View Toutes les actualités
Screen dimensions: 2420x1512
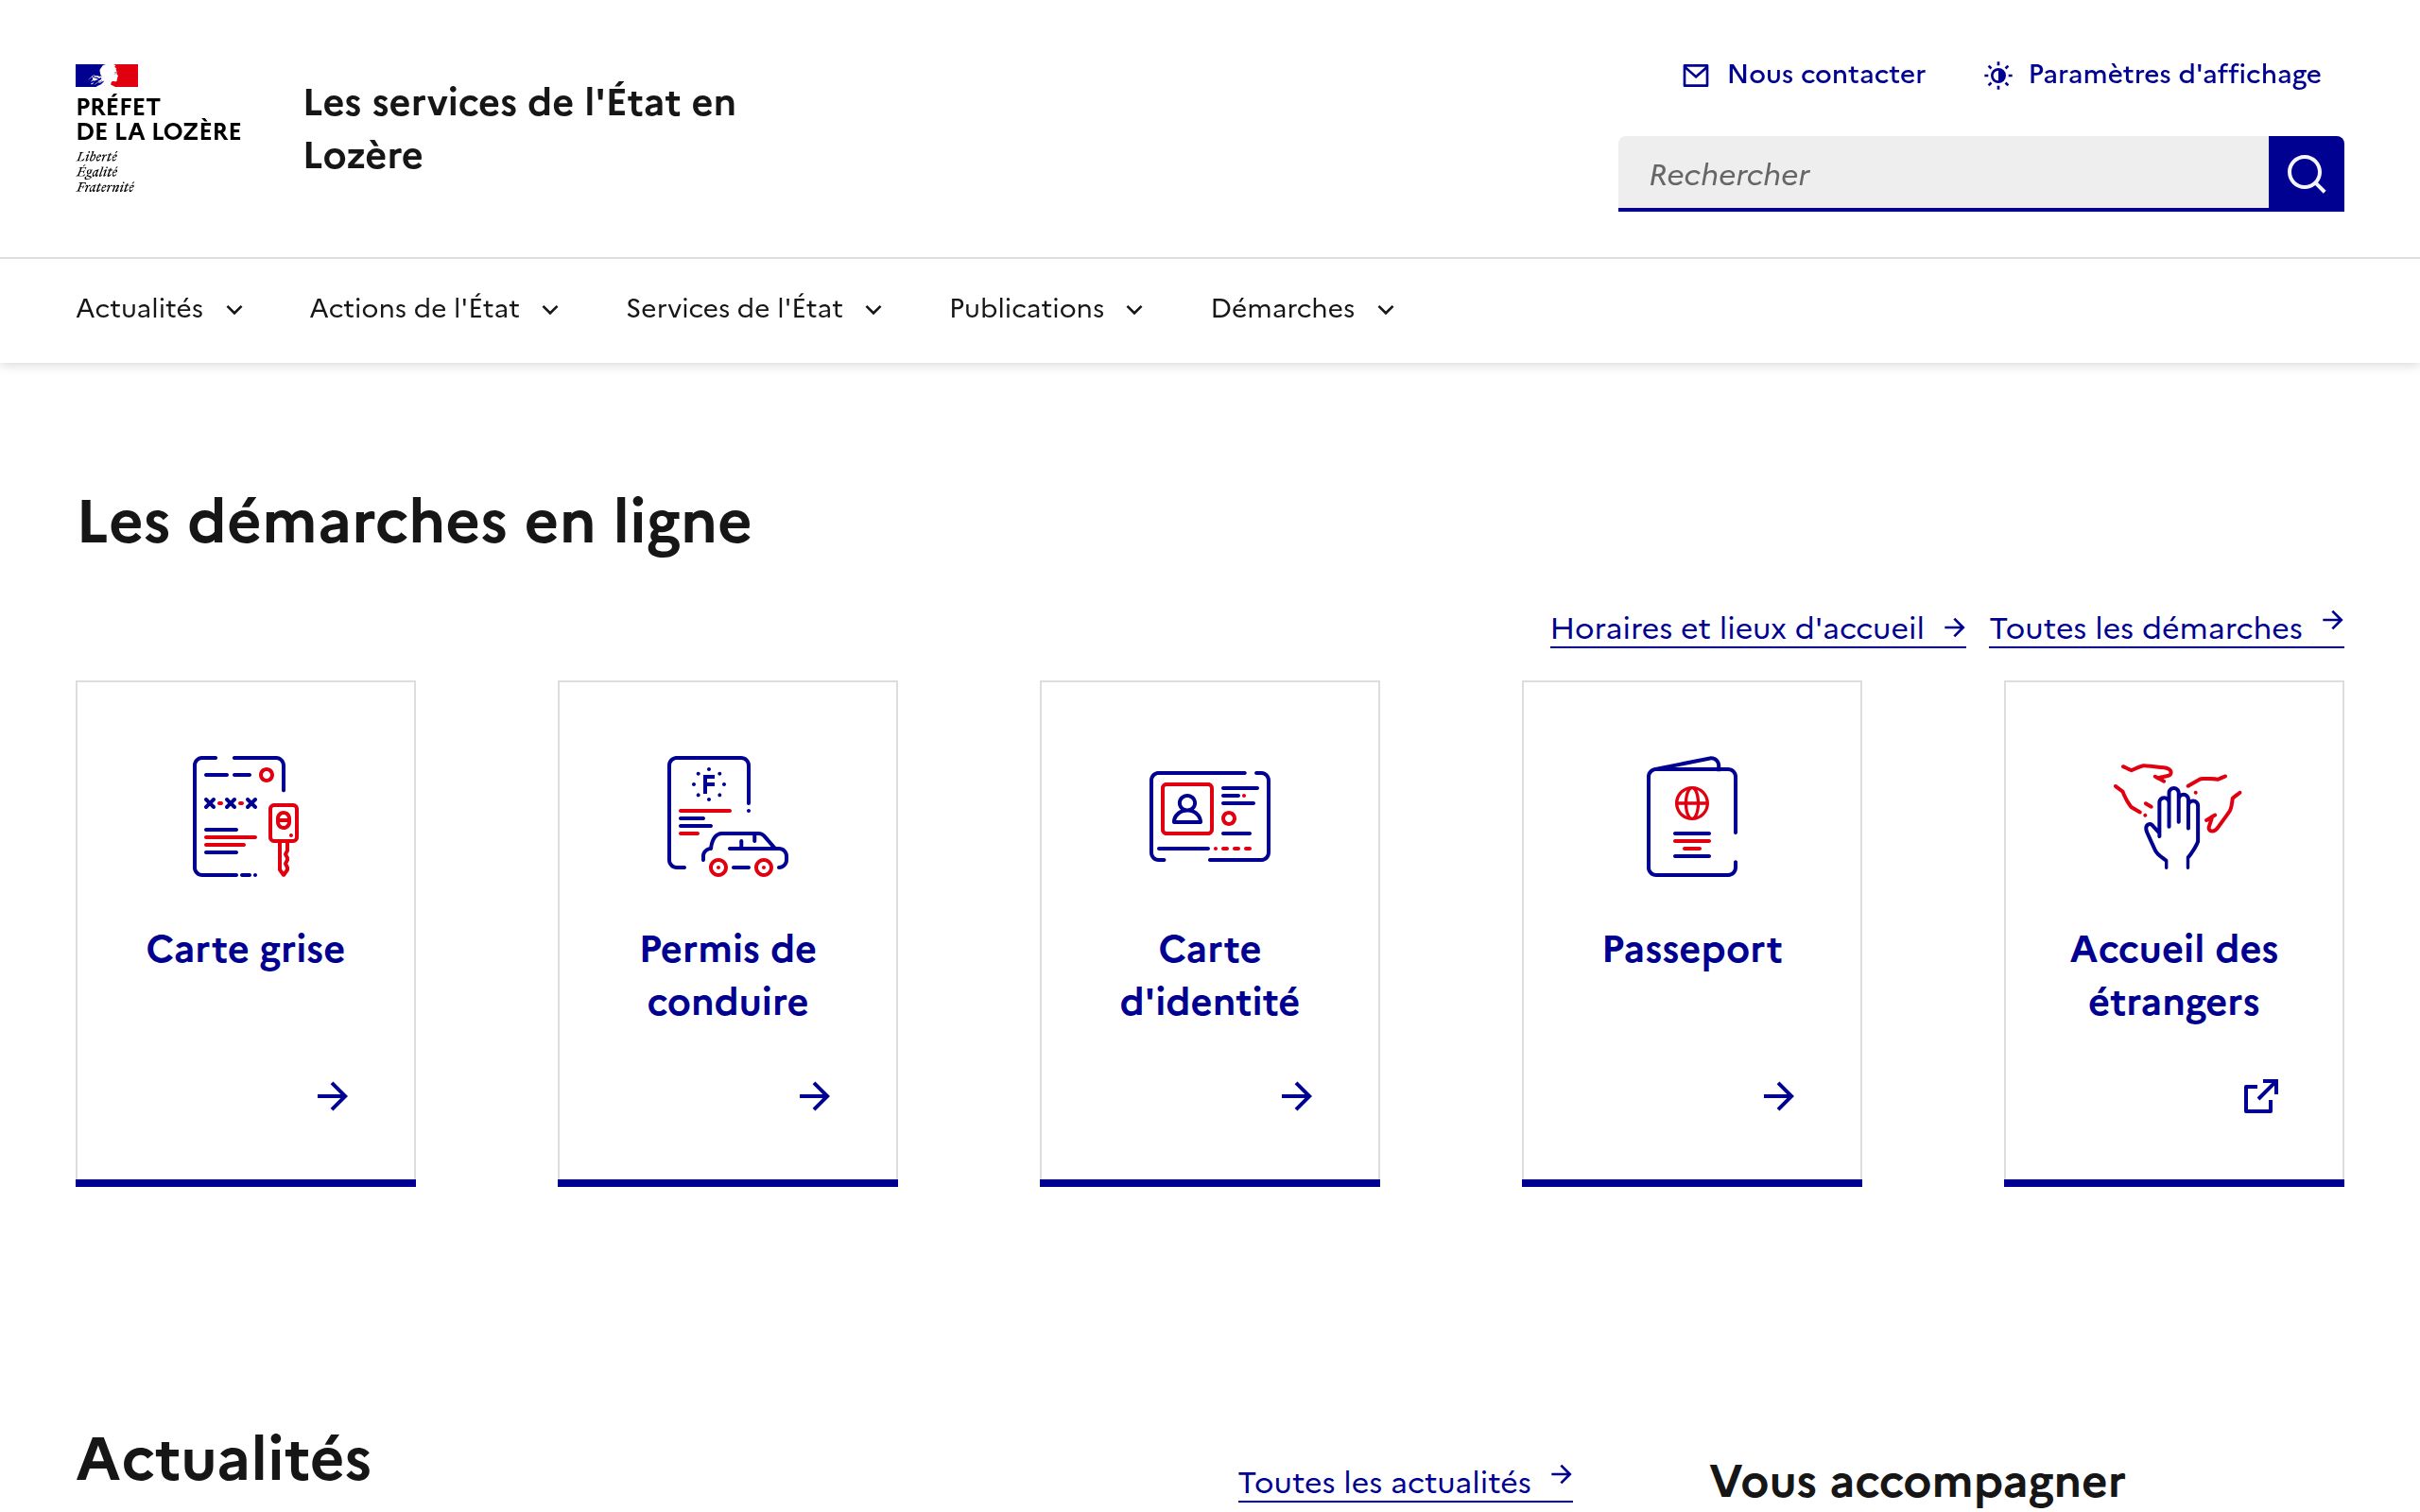click(x=1404, y=1482)
